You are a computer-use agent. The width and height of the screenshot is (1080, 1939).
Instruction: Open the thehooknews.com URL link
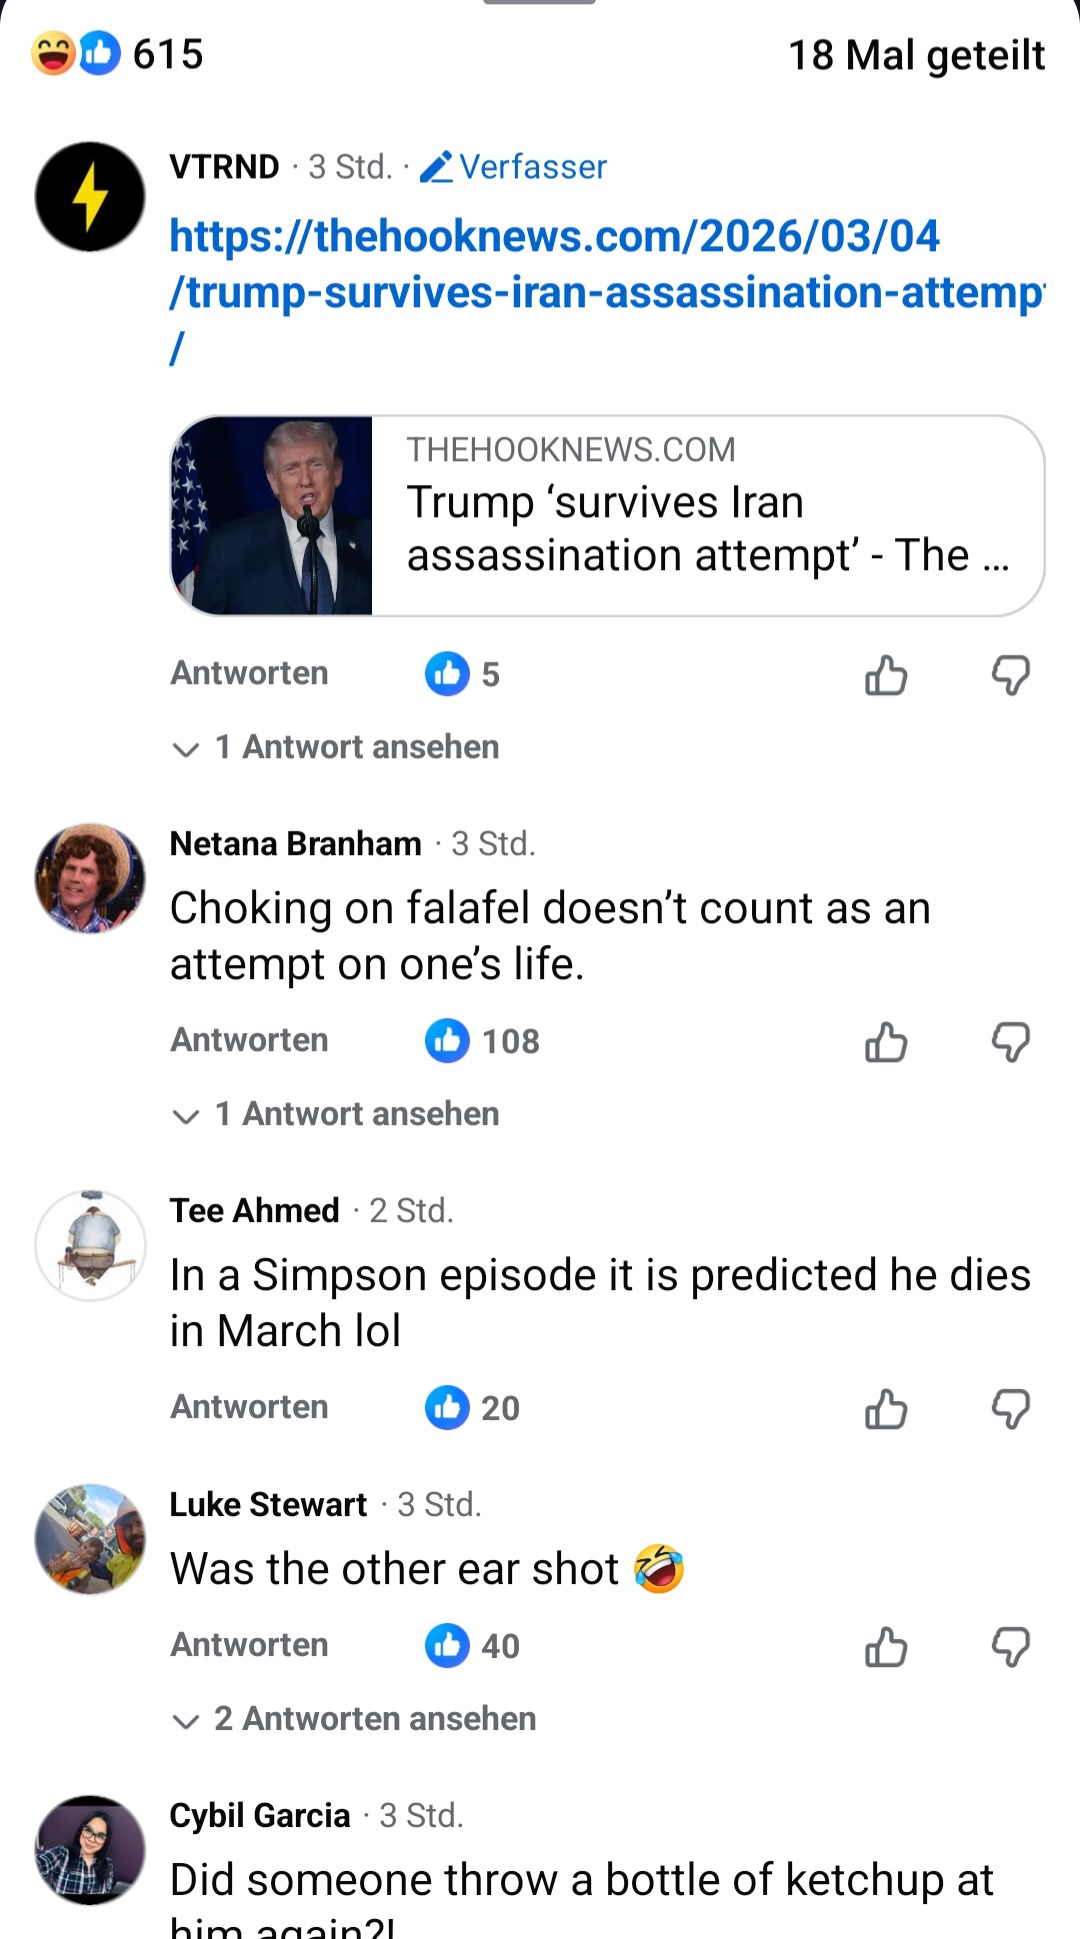[555, 264]
